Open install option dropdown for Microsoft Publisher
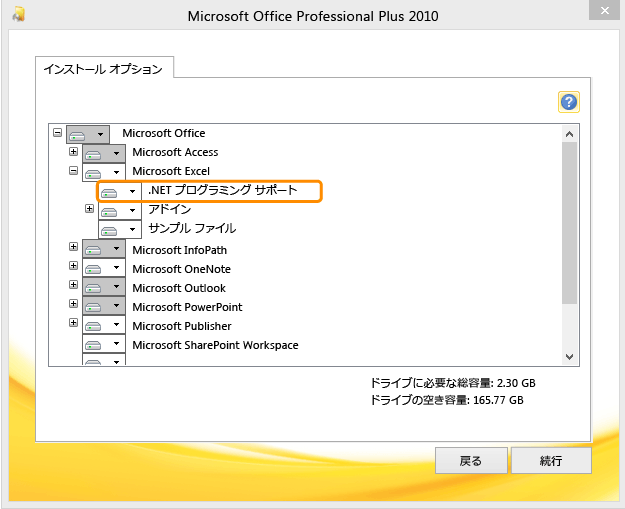 click(x=104, y=324)
